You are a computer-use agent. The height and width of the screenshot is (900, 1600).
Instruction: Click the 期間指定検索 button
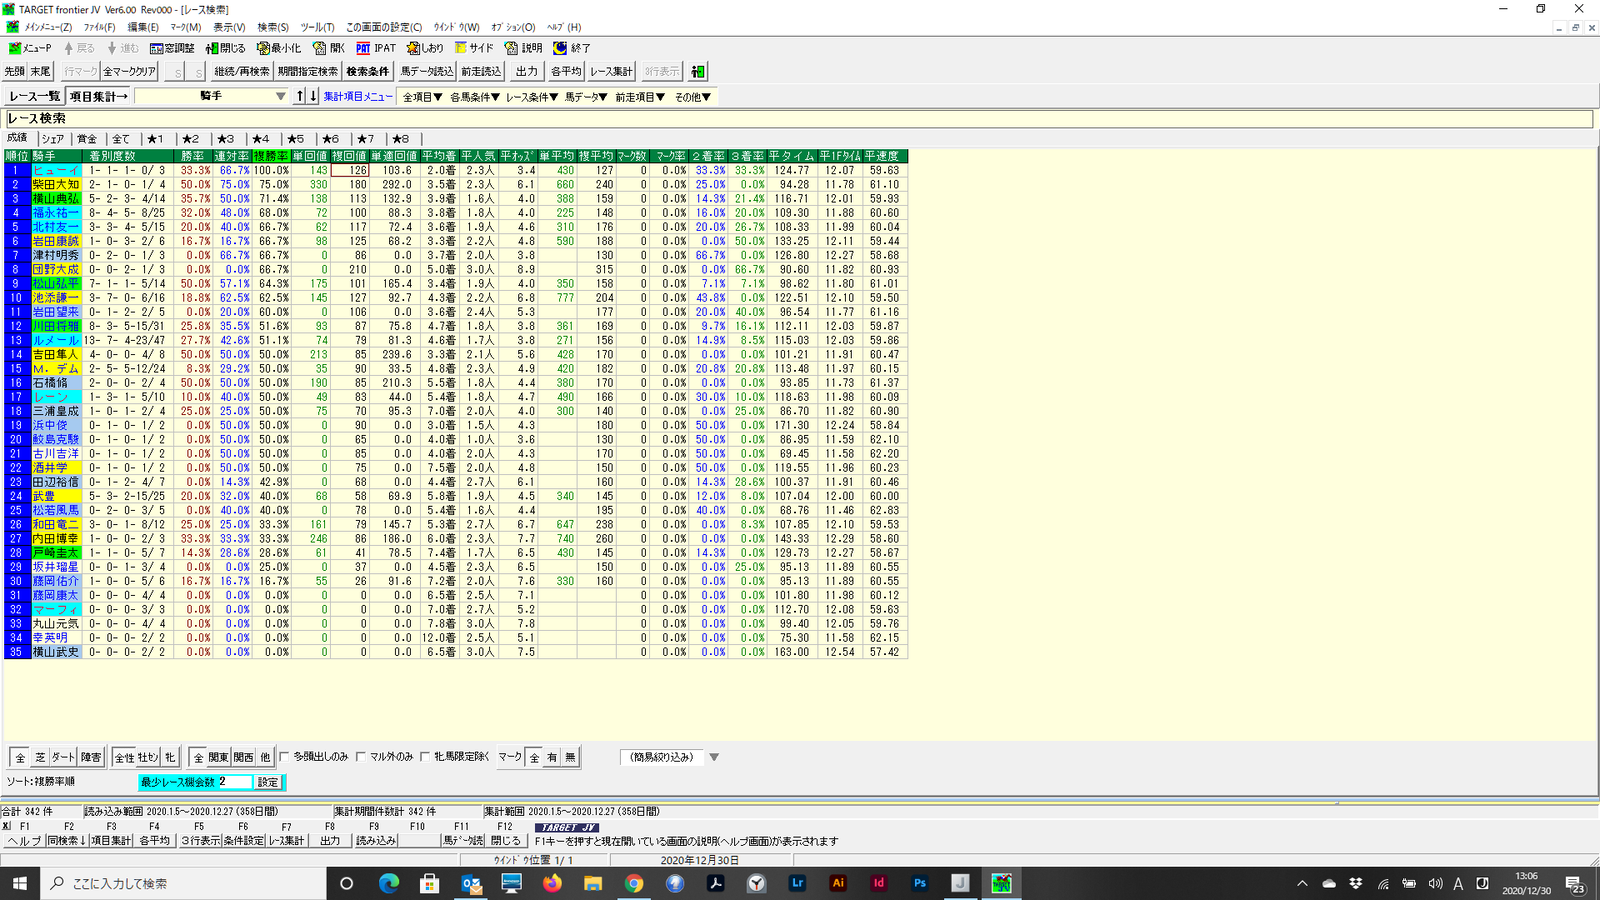click(x=307, y=72)
